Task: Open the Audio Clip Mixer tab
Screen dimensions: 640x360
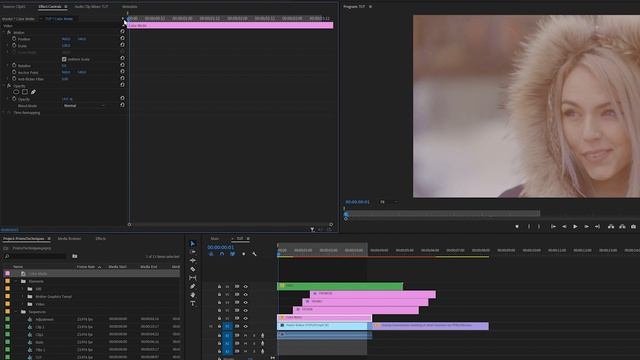Action: pyautogui.click(x=91, y=7)
